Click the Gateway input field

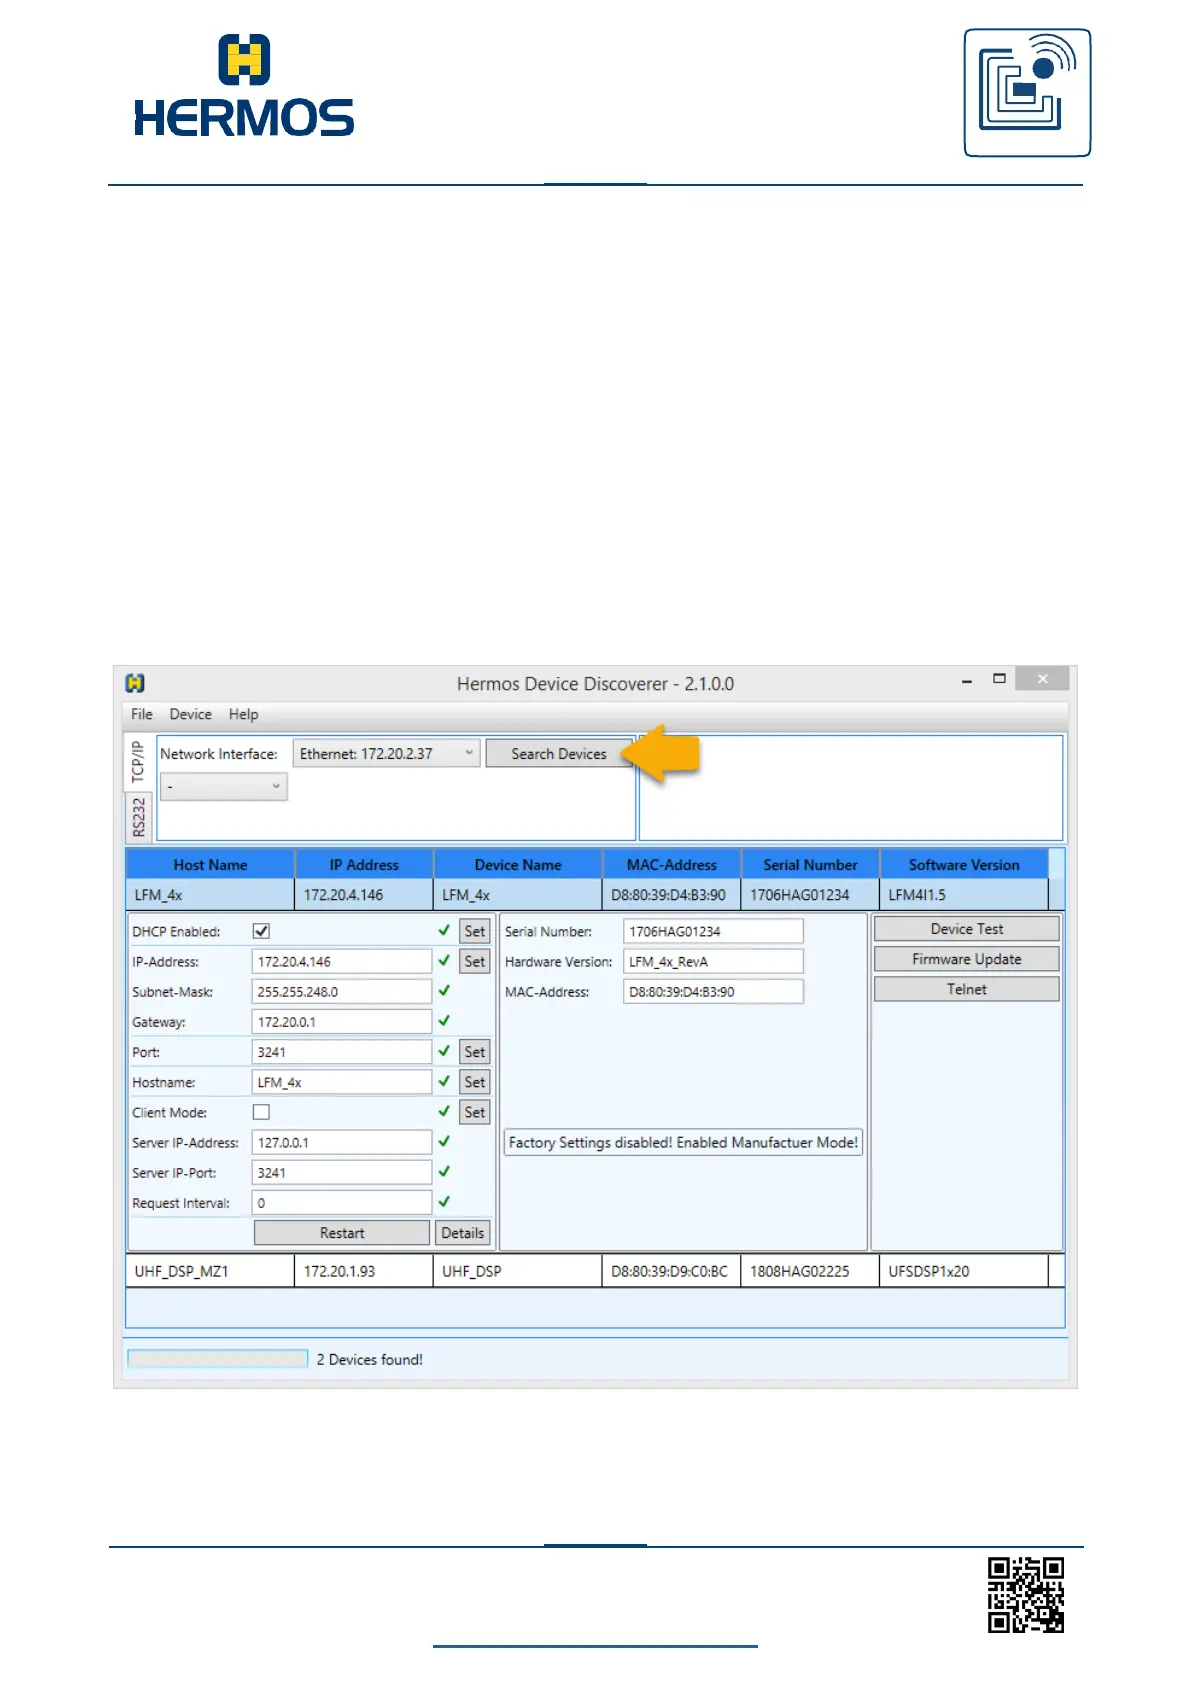[342, 1022]
